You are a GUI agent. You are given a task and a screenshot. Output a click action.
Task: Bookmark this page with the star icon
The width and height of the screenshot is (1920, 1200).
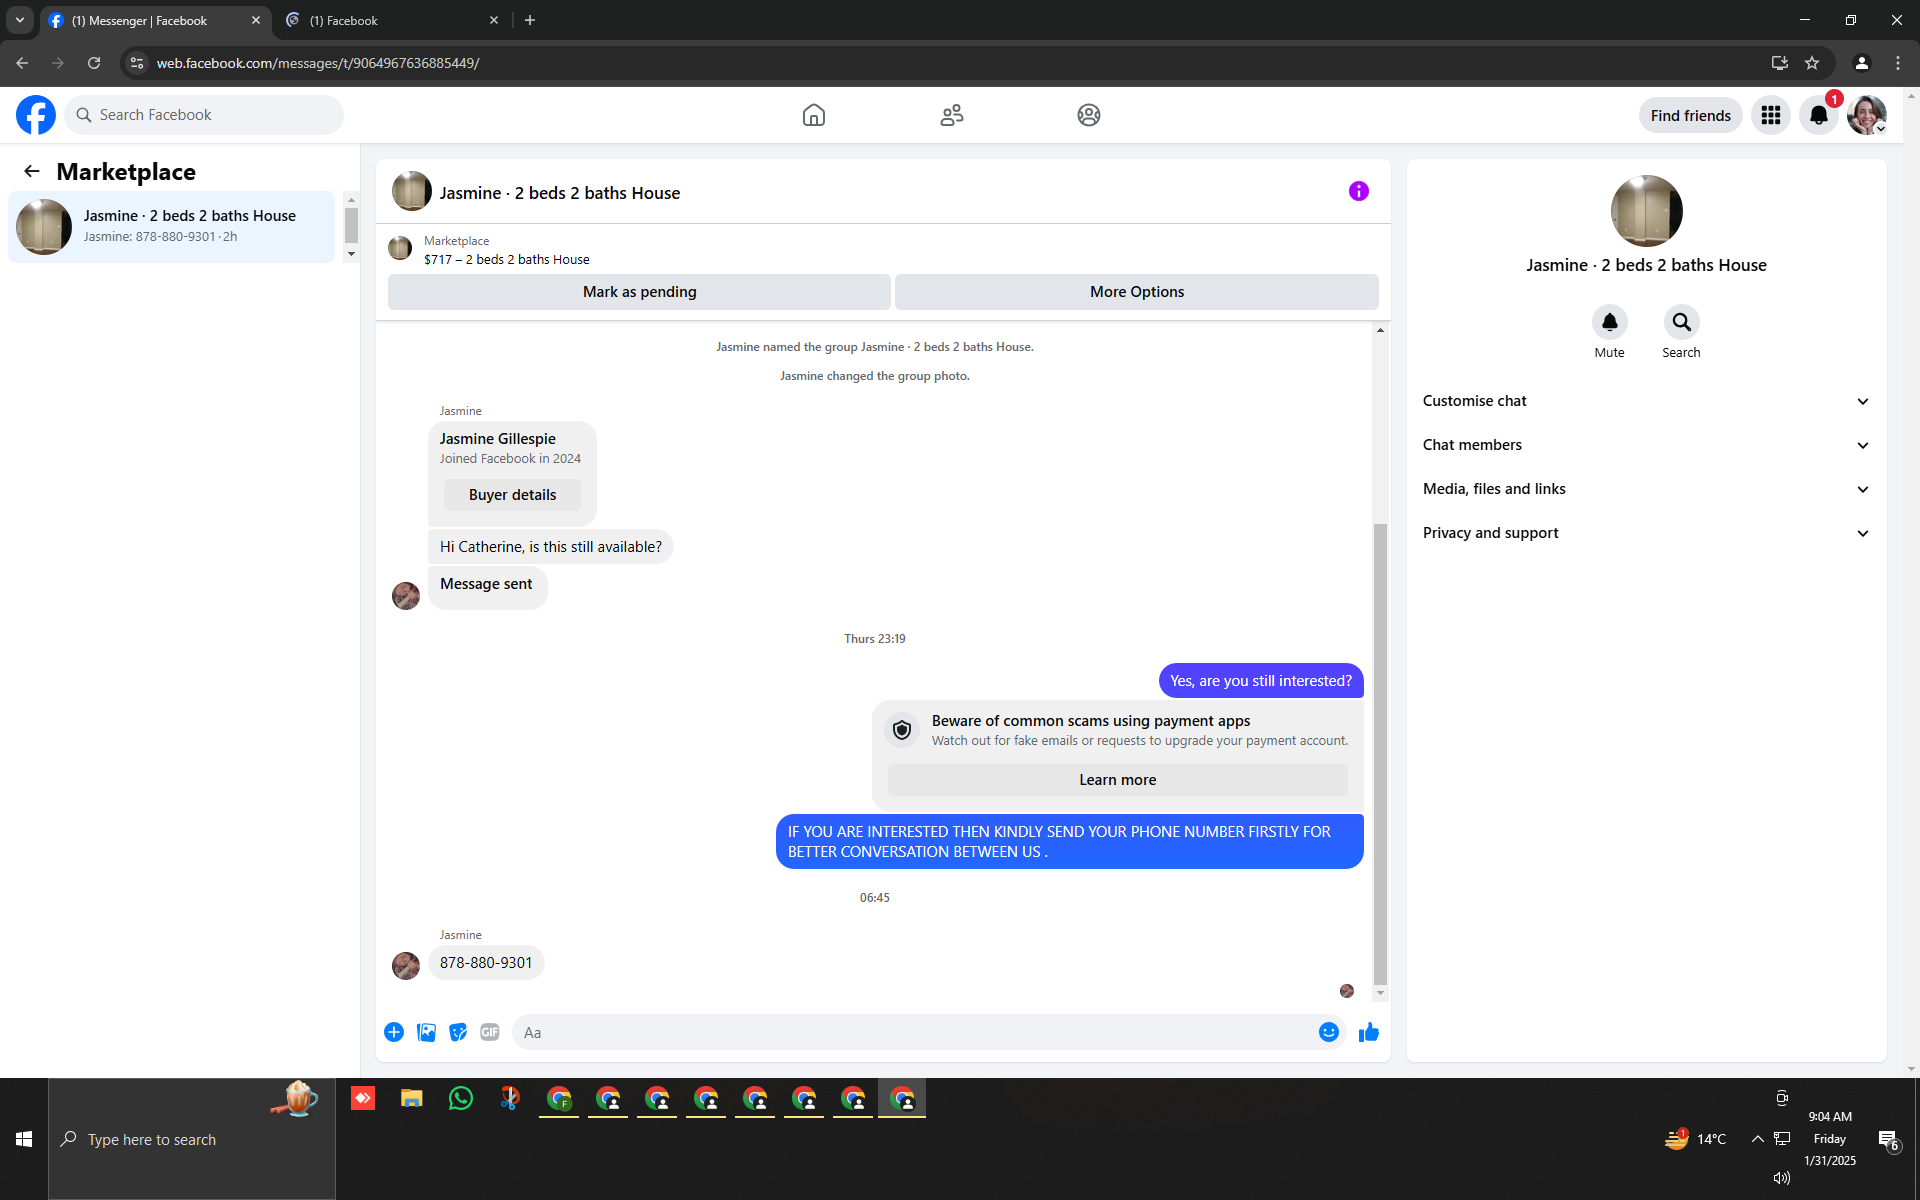[x=1812, y=63]
